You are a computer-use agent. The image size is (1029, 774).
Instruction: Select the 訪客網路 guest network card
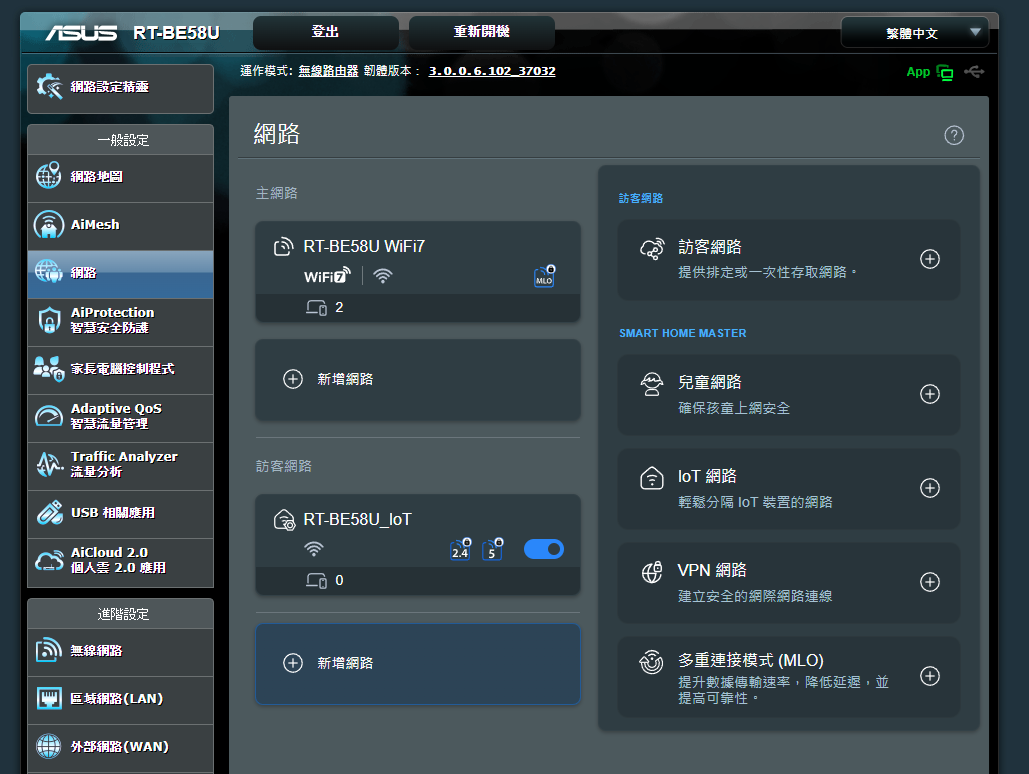(788, 259)
